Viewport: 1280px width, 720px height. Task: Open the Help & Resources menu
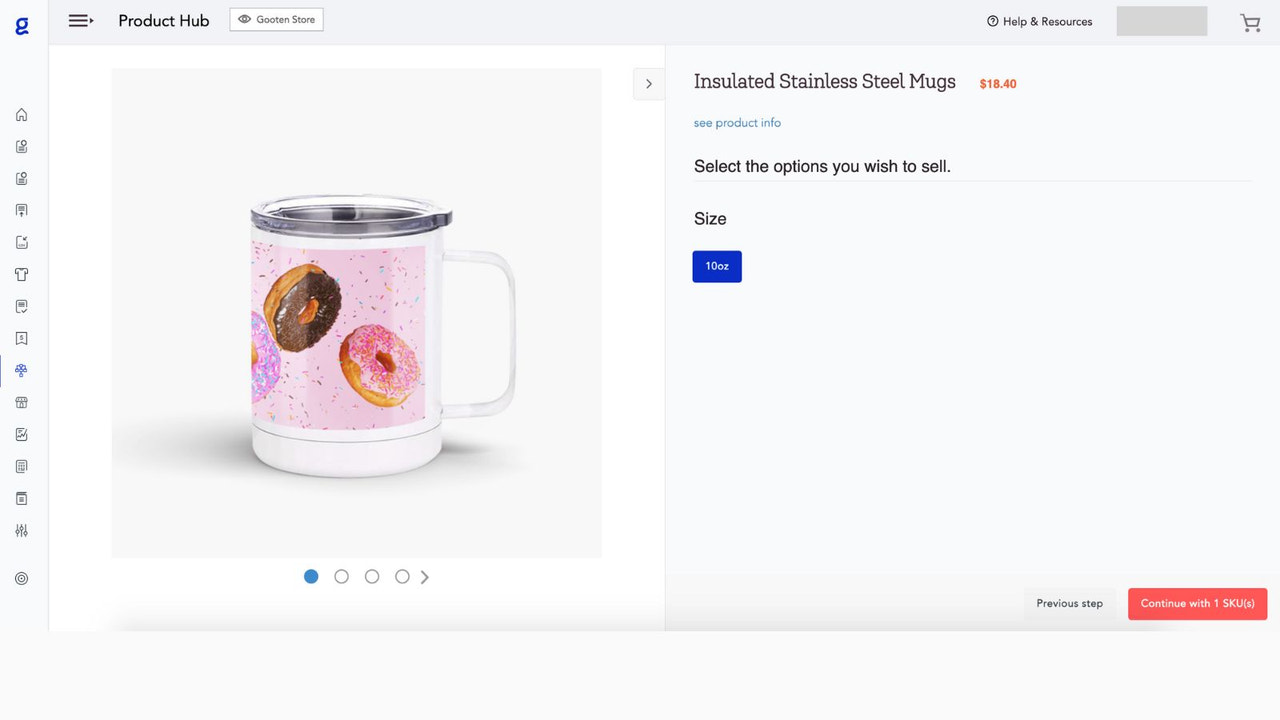tap(1040, 21)
